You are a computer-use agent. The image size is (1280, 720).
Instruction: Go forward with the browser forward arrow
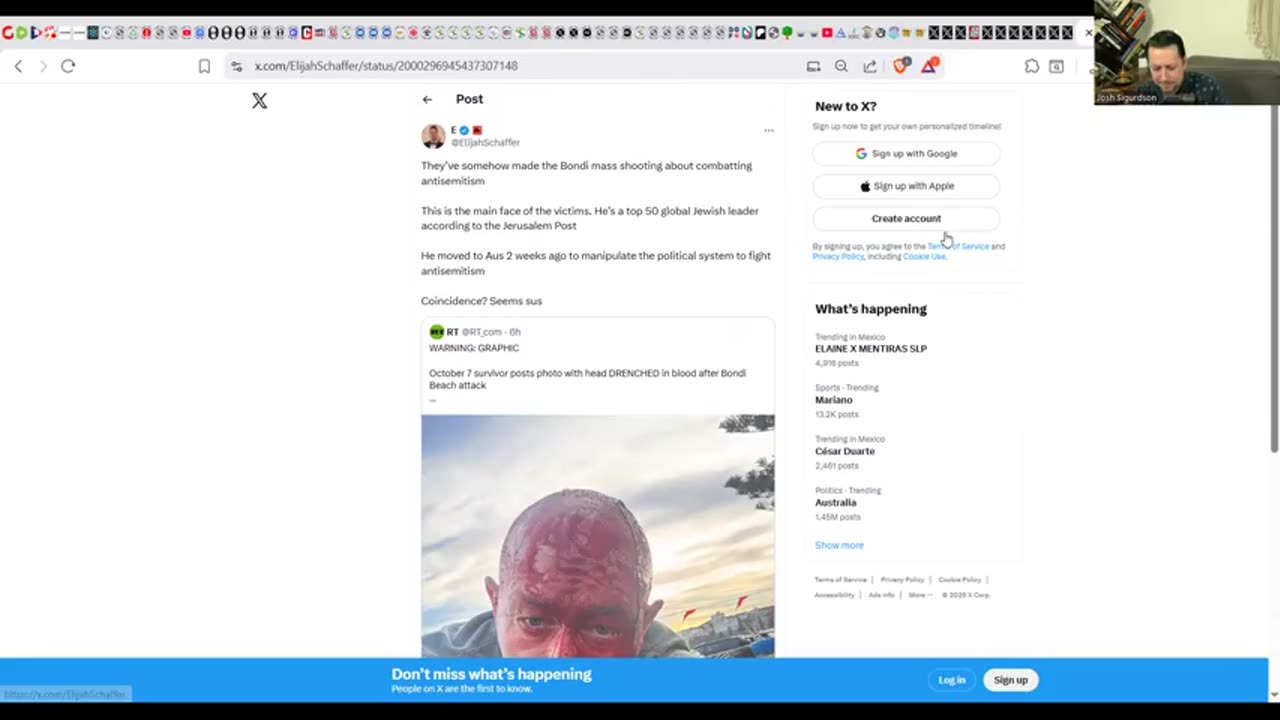[x=43, y=66]
